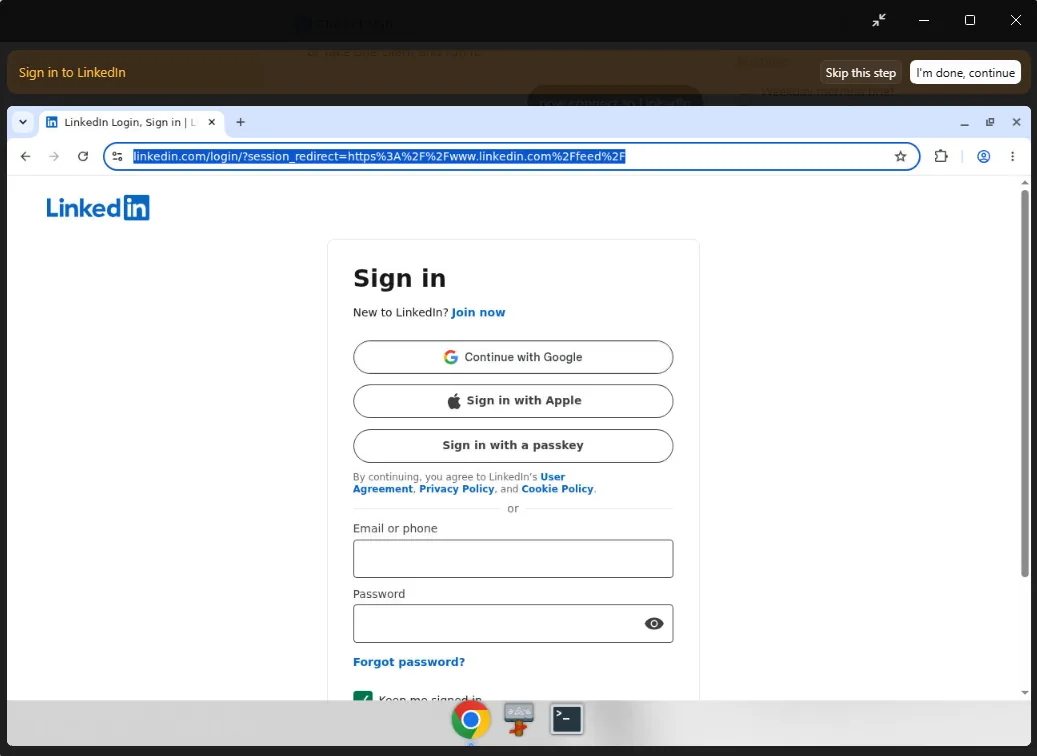Reload the LinkedIn login page
Image resolution: width=1037 pixels, height=756 pixels.
(x=83, y=157)
